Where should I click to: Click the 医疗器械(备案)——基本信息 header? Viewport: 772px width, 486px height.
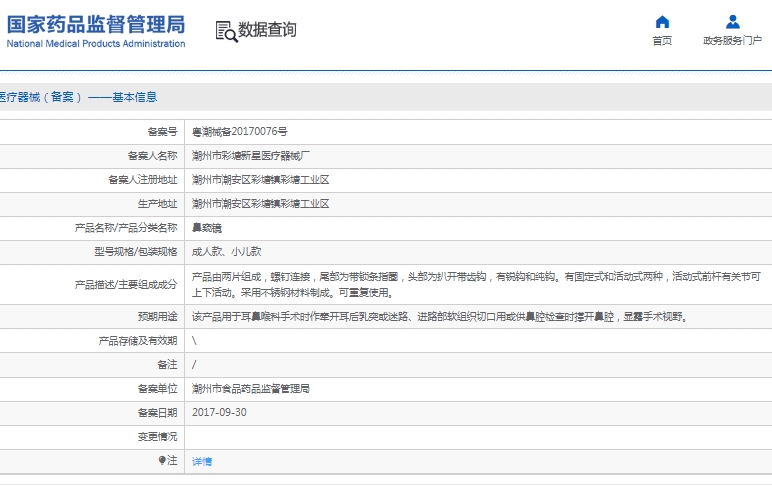(79, 97)
